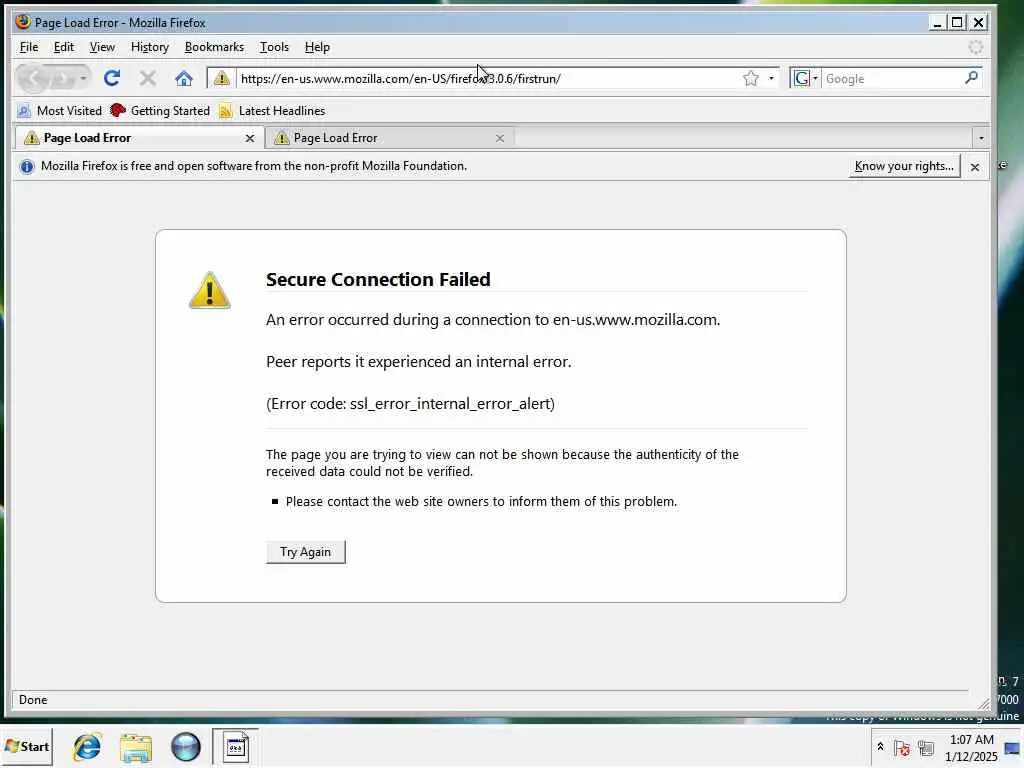
Task: Close the second Page Load Error tab
Action: [500, 138]
